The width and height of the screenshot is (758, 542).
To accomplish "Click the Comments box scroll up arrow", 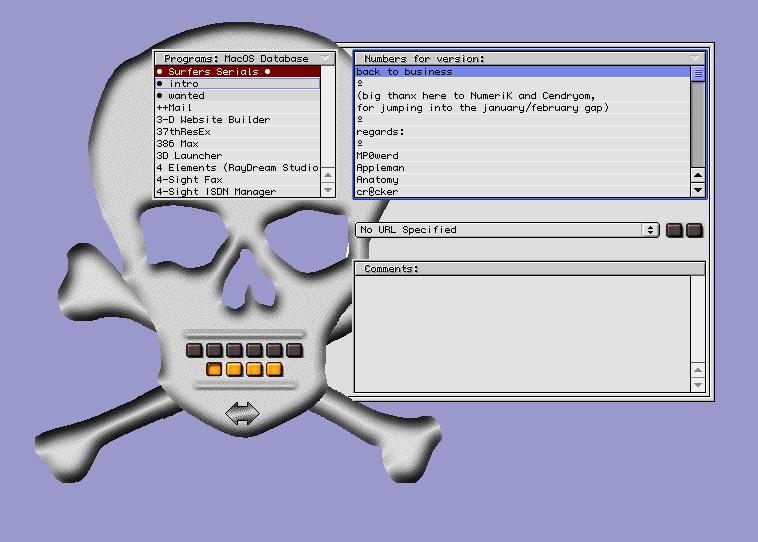I will click(x=698, y=370).
